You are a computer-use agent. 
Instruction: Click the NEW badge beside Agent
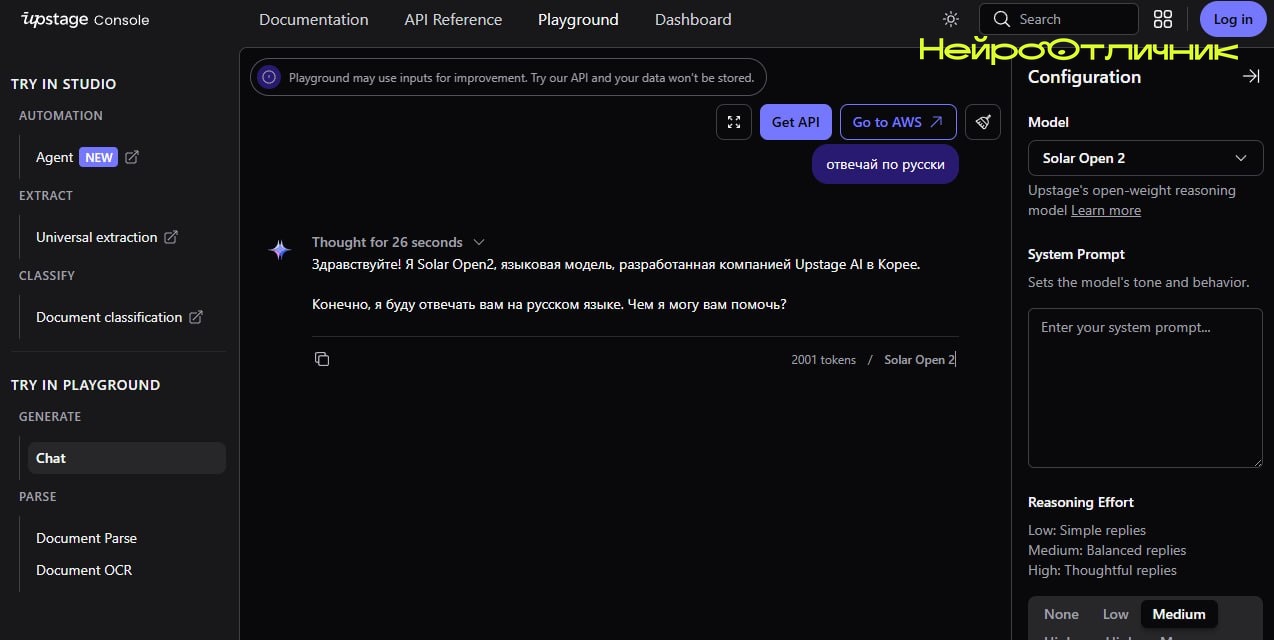point(99,157)
